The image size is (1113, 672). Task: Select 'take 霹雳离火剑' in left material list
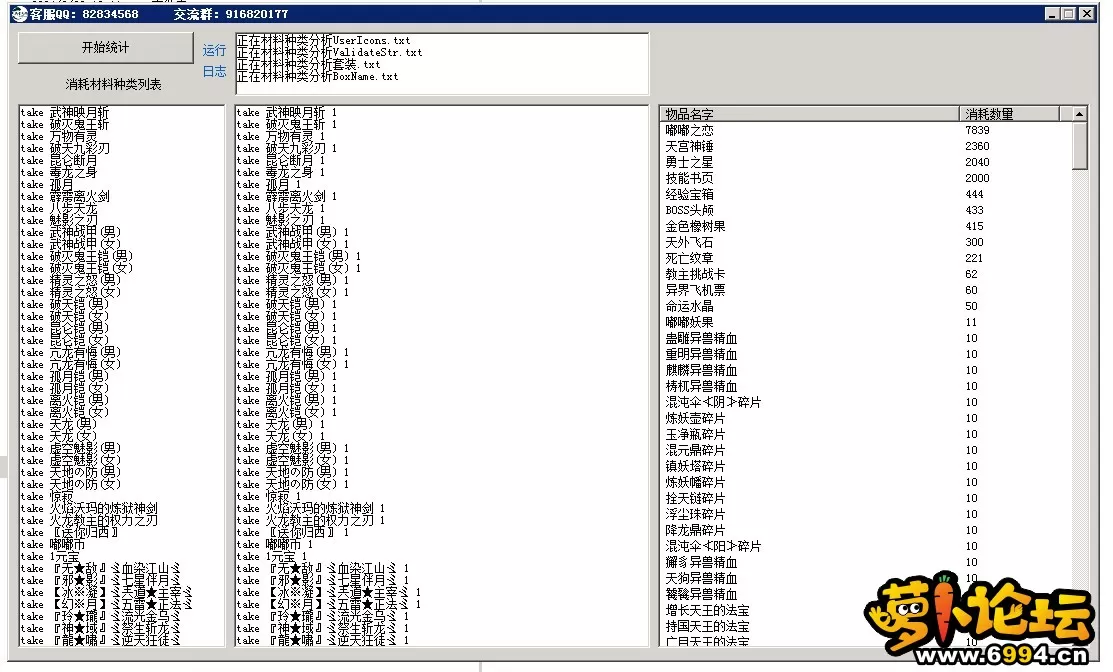click(x=65, y=197)
